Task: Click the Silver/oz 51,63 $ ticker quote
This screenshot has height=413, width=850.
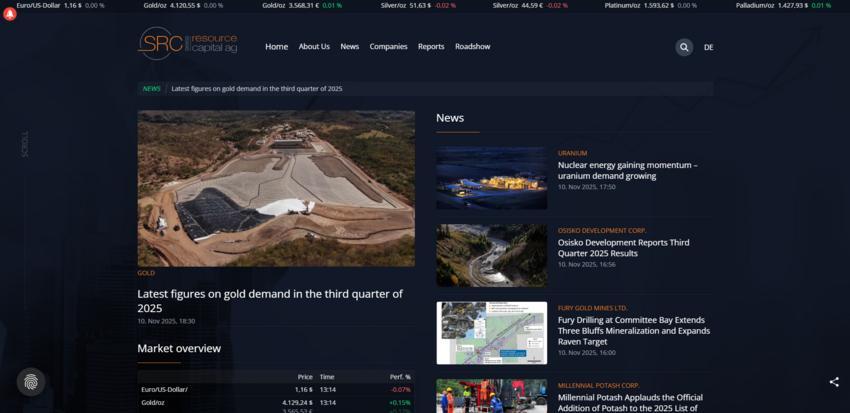Action: (418, 5)
